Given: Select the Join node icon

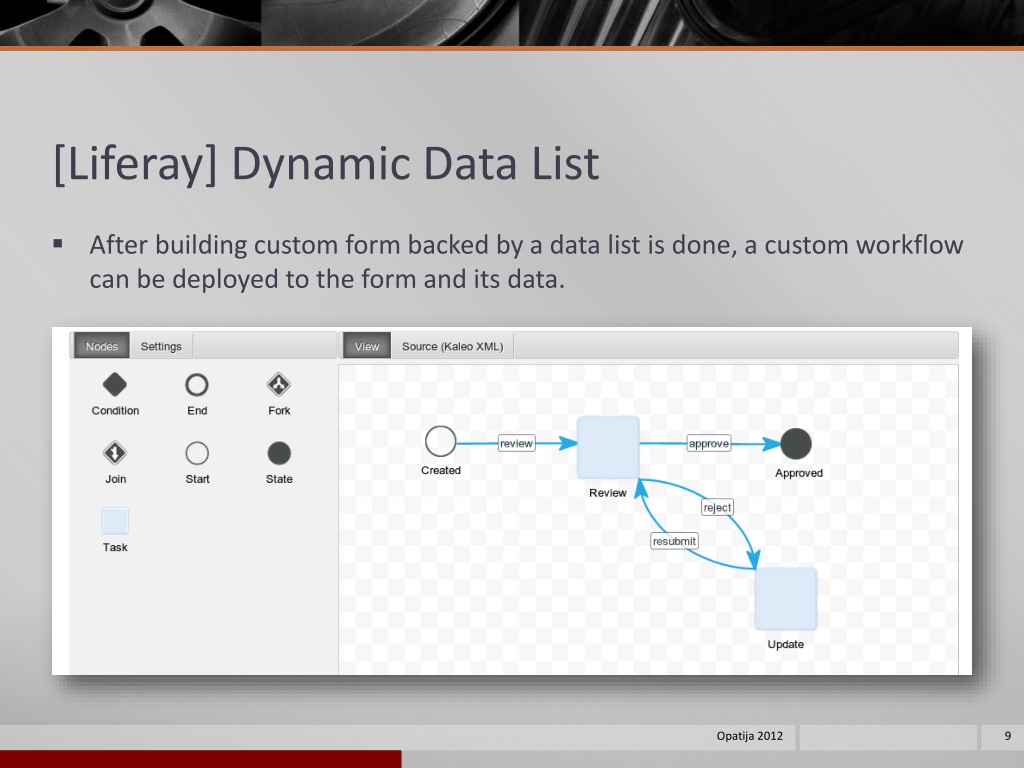Looking at the screenshot, I should click(115, 453).
